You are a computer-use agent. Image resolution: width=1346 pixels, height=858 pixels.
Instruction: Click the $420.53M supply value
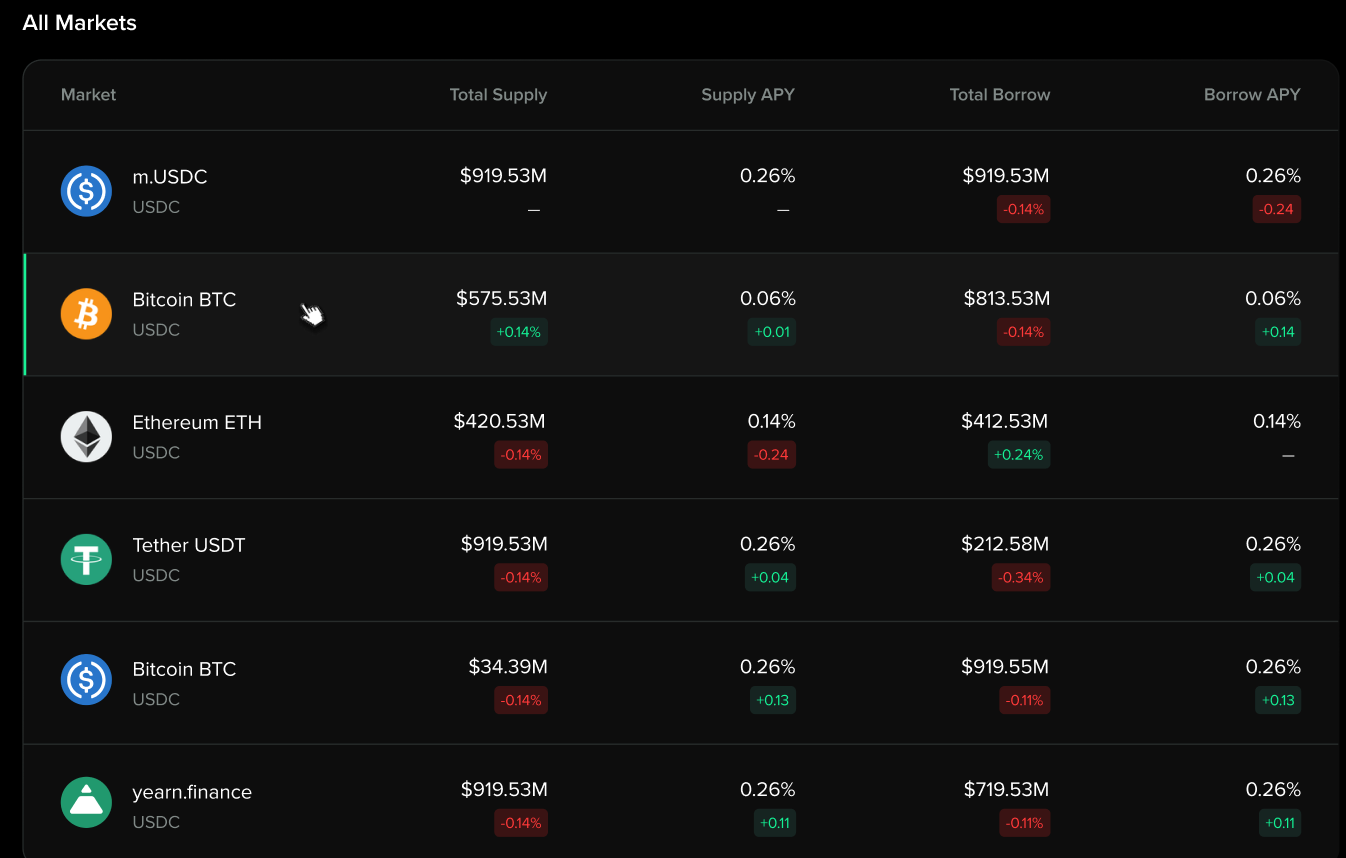point(500,422)
